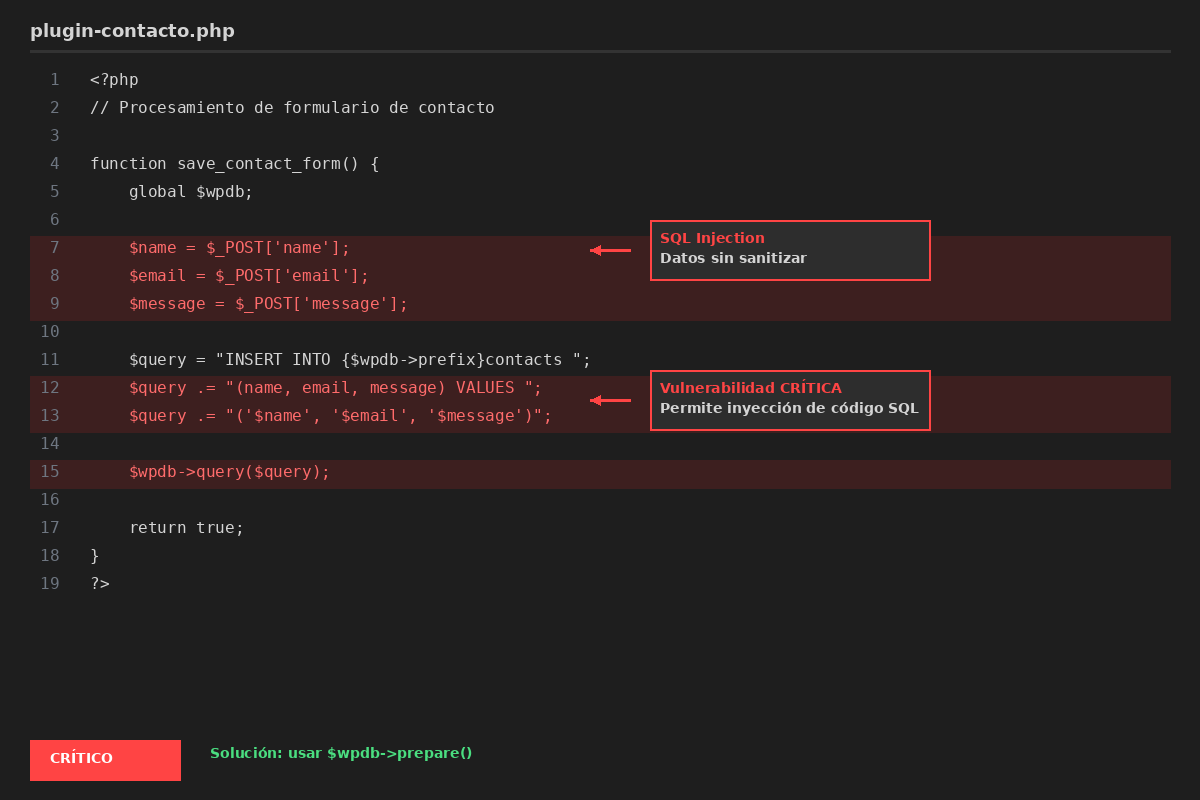This screenshot has width=1200, height=800.
Task: Place cursor on the $message = $_POST line
Action: [x=268, y=304]
